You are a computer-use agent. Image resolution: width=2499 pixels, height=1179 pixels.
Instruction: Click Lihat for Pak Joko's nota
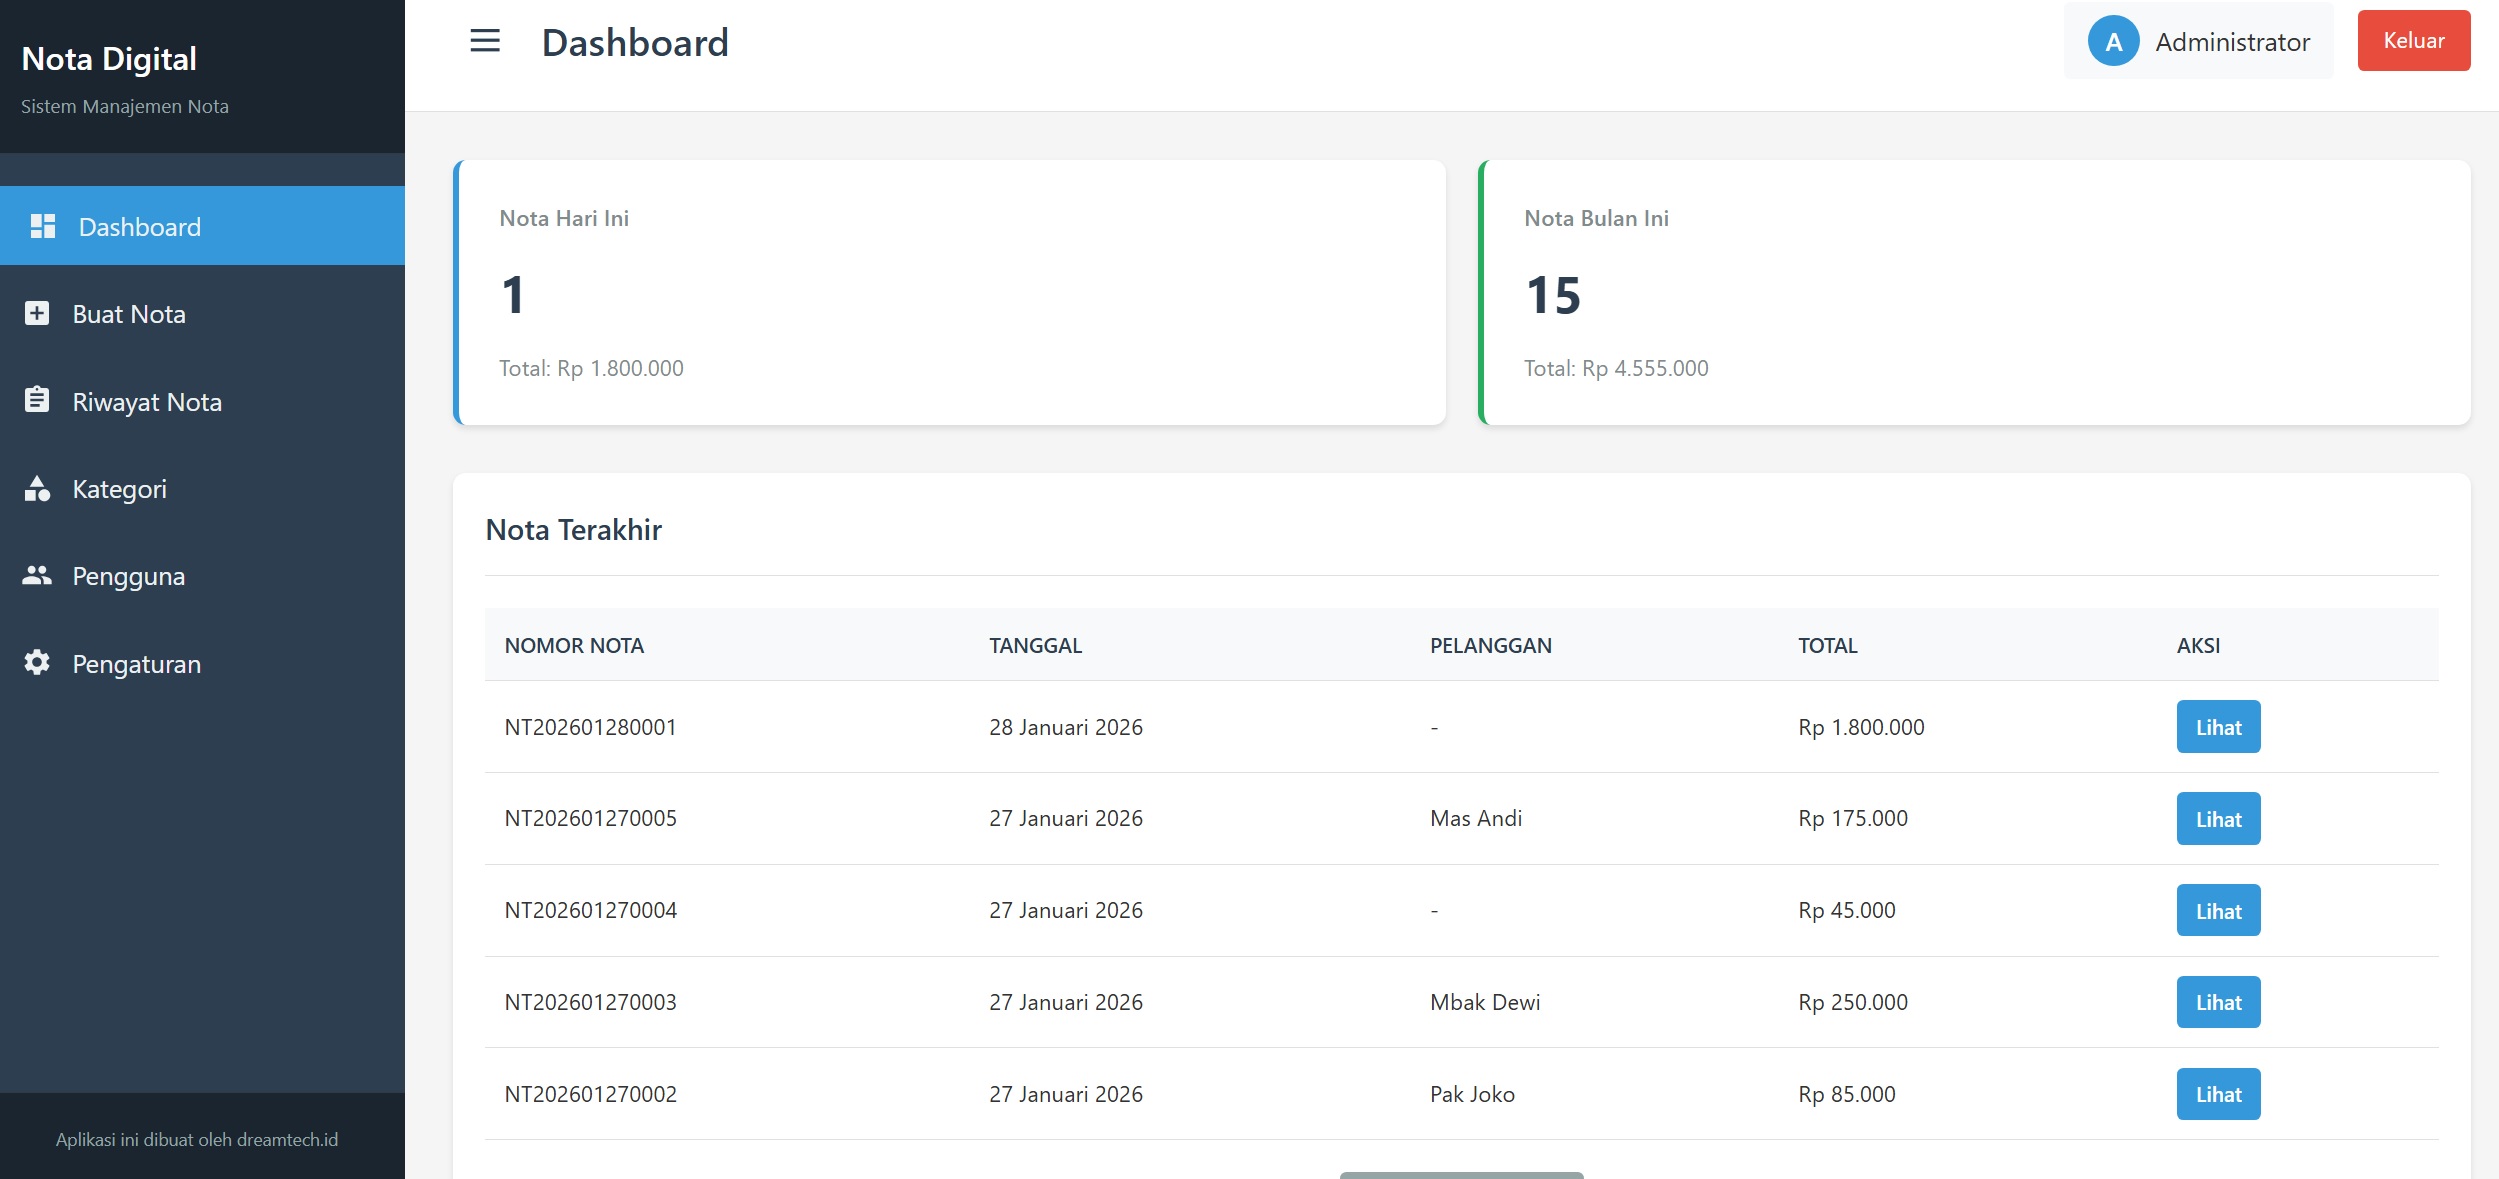pos(2217,1094)
